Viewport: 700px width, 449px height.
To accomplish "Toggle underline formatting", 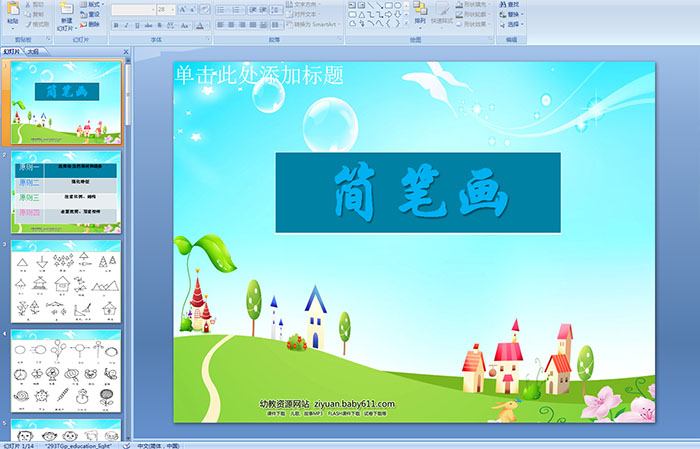I will tap(137, 25).
